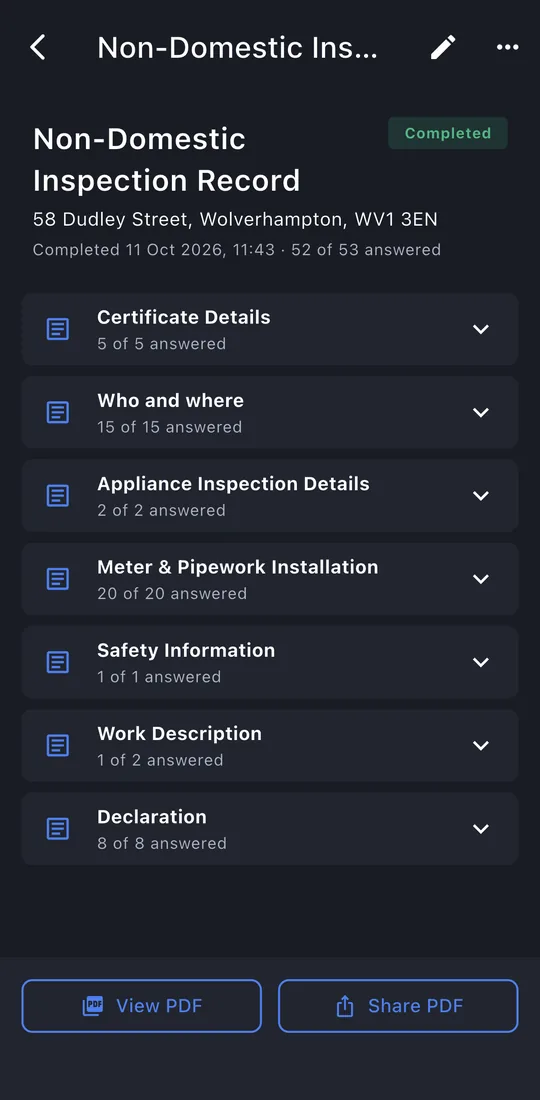
Task: Expand the Work Description chevron
Action: click(480, 745)
